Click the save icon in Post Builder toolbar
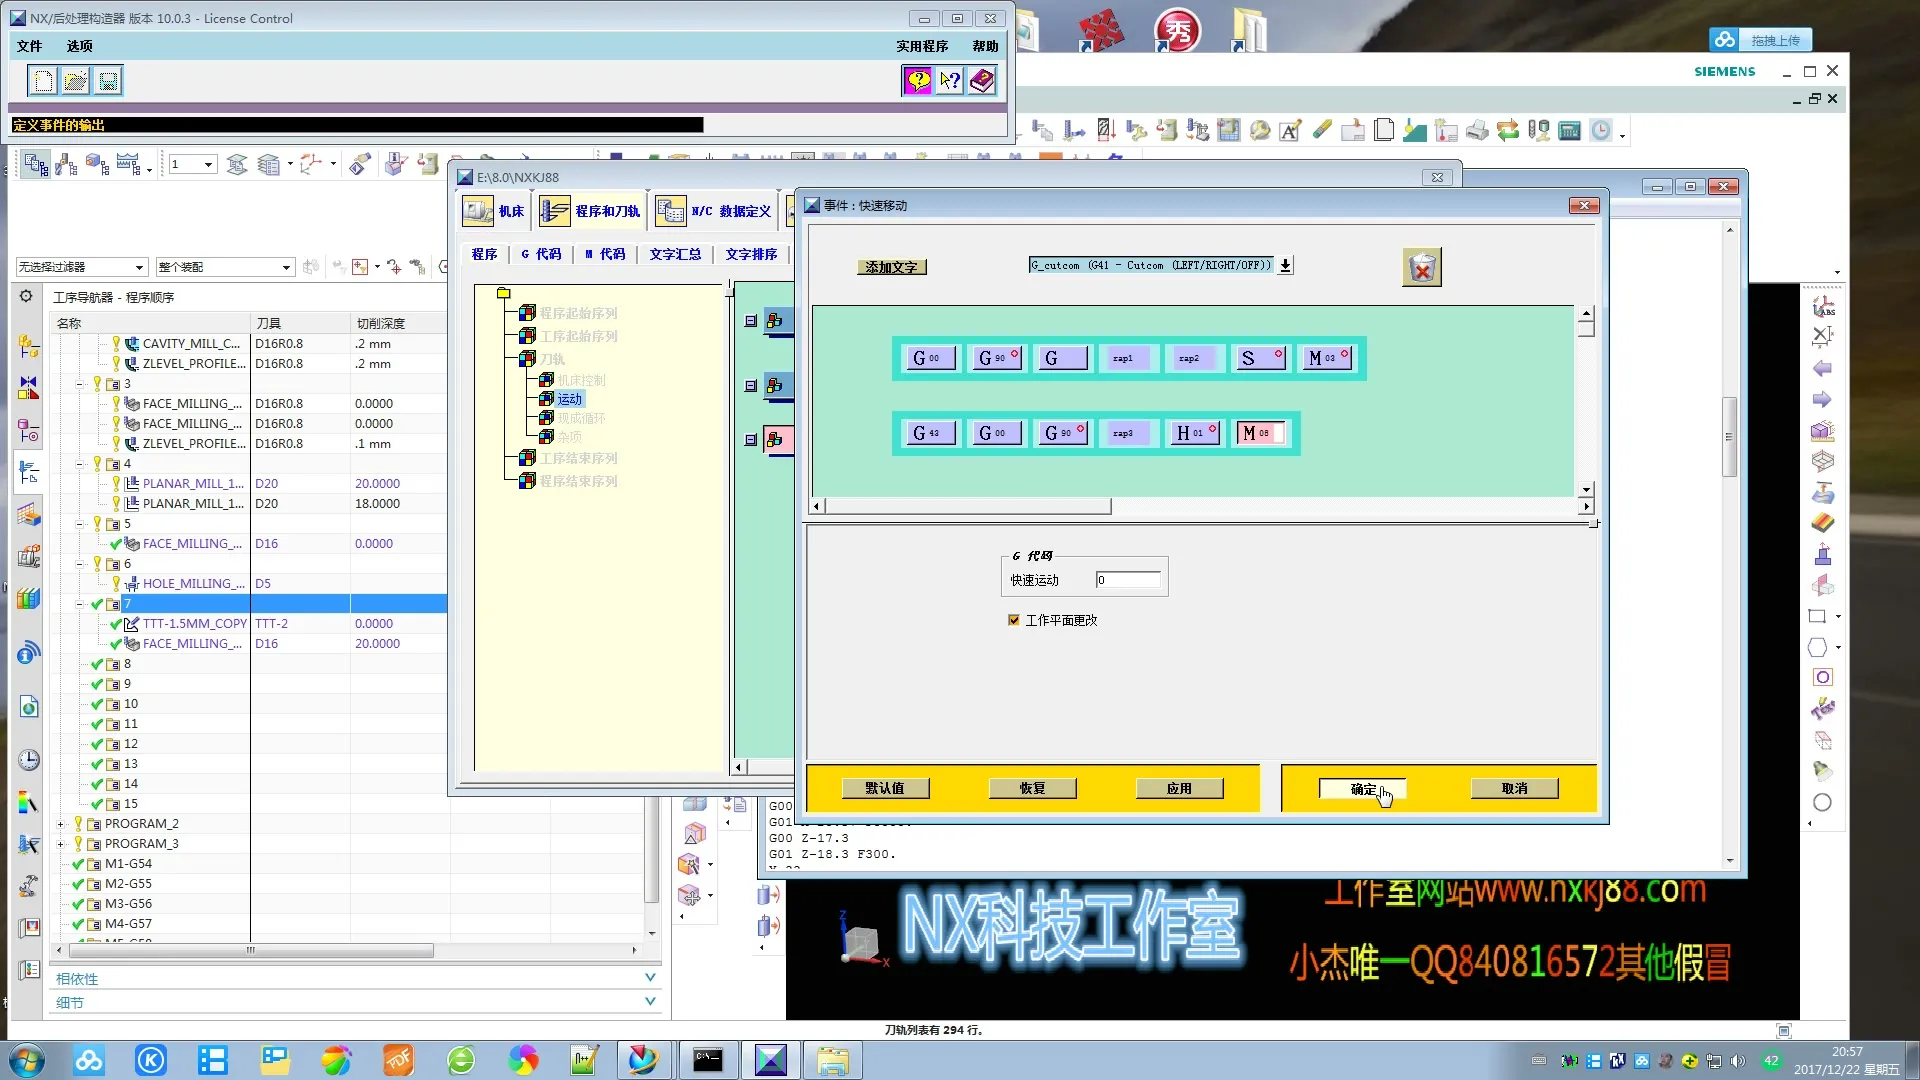 [108, 81]
